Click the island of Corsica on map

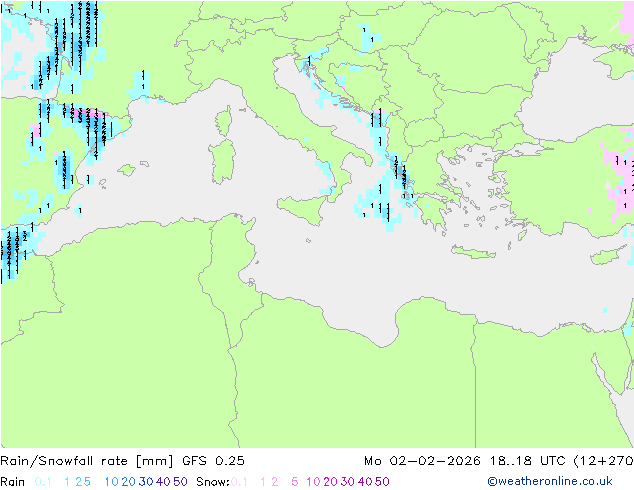tap(223, 121)
